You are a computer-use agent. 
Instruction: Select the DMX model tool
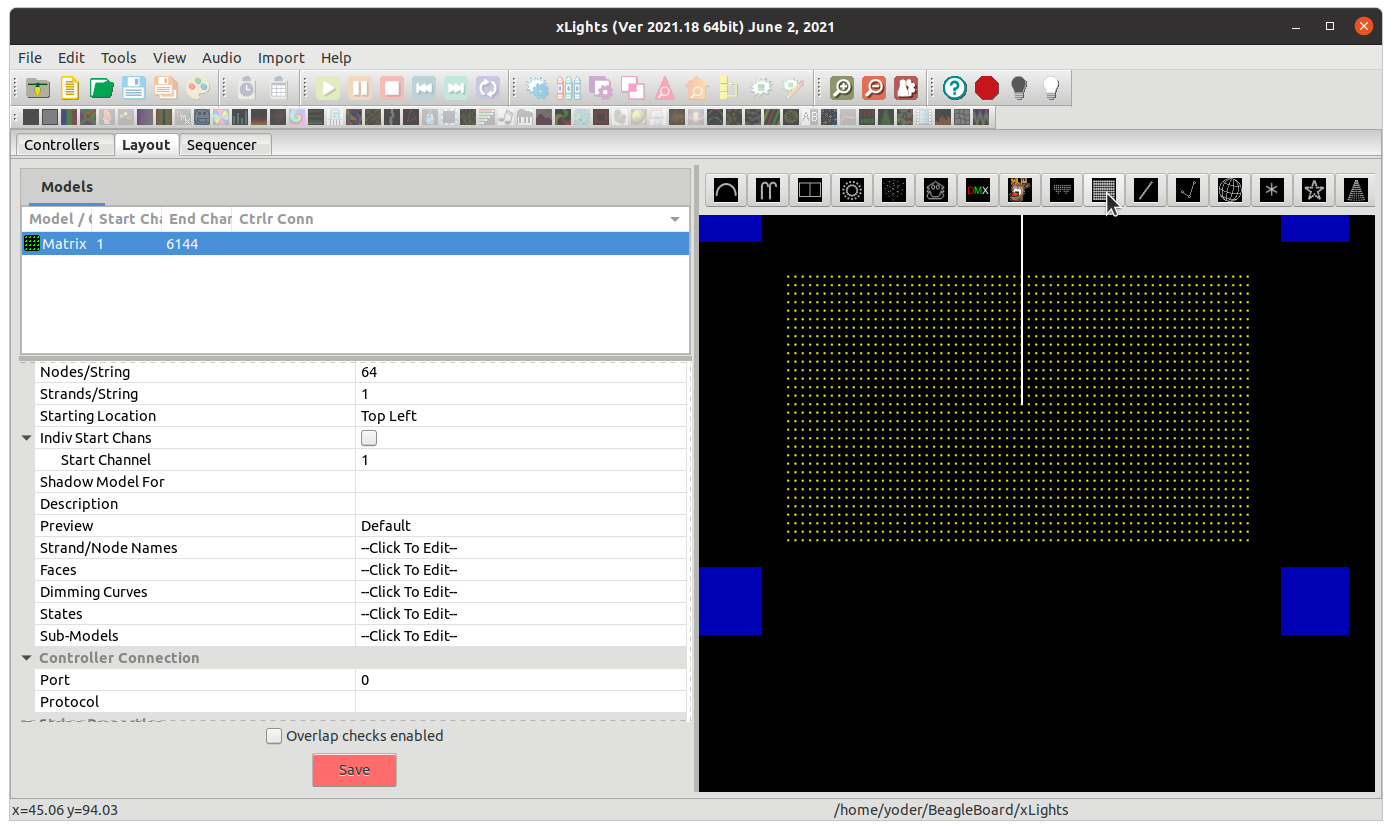977,190
